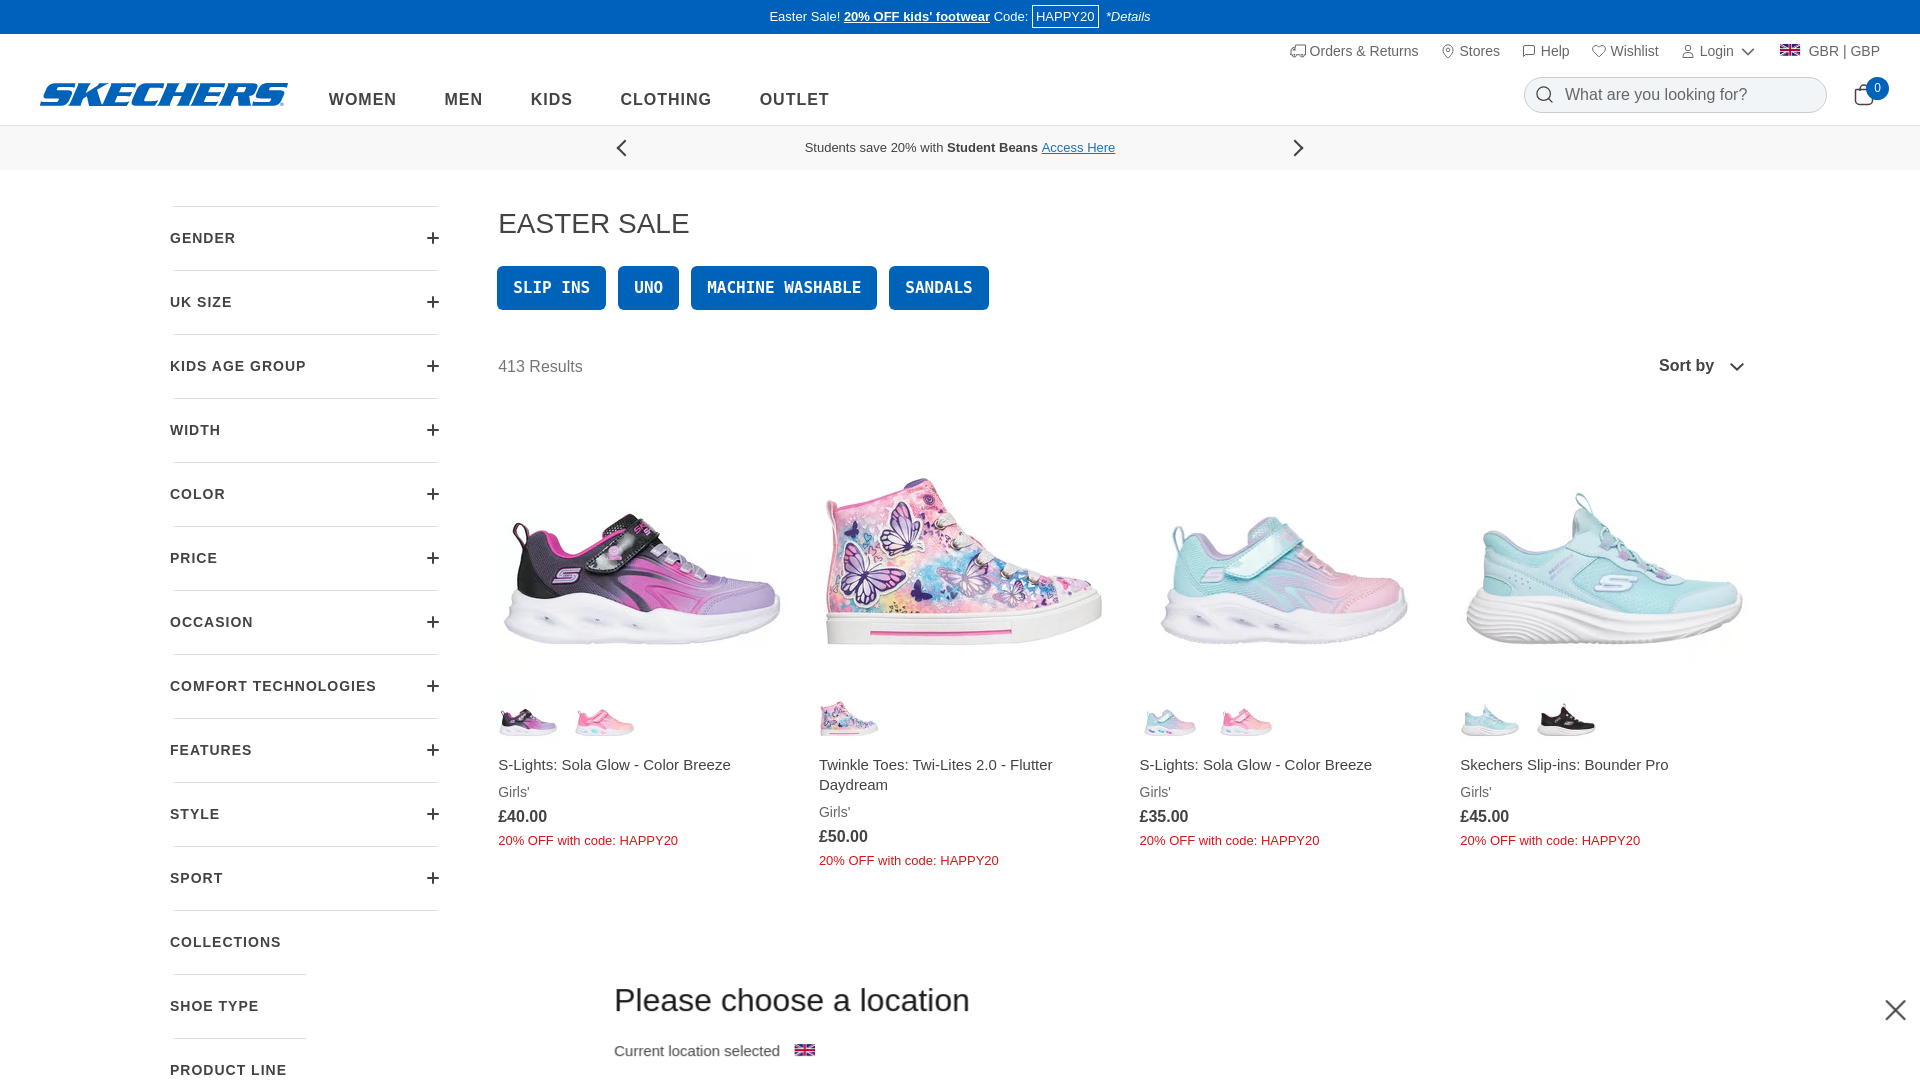1920x1080 pixels.
Task: Open the Men menu
Action: tap(463, 100)
